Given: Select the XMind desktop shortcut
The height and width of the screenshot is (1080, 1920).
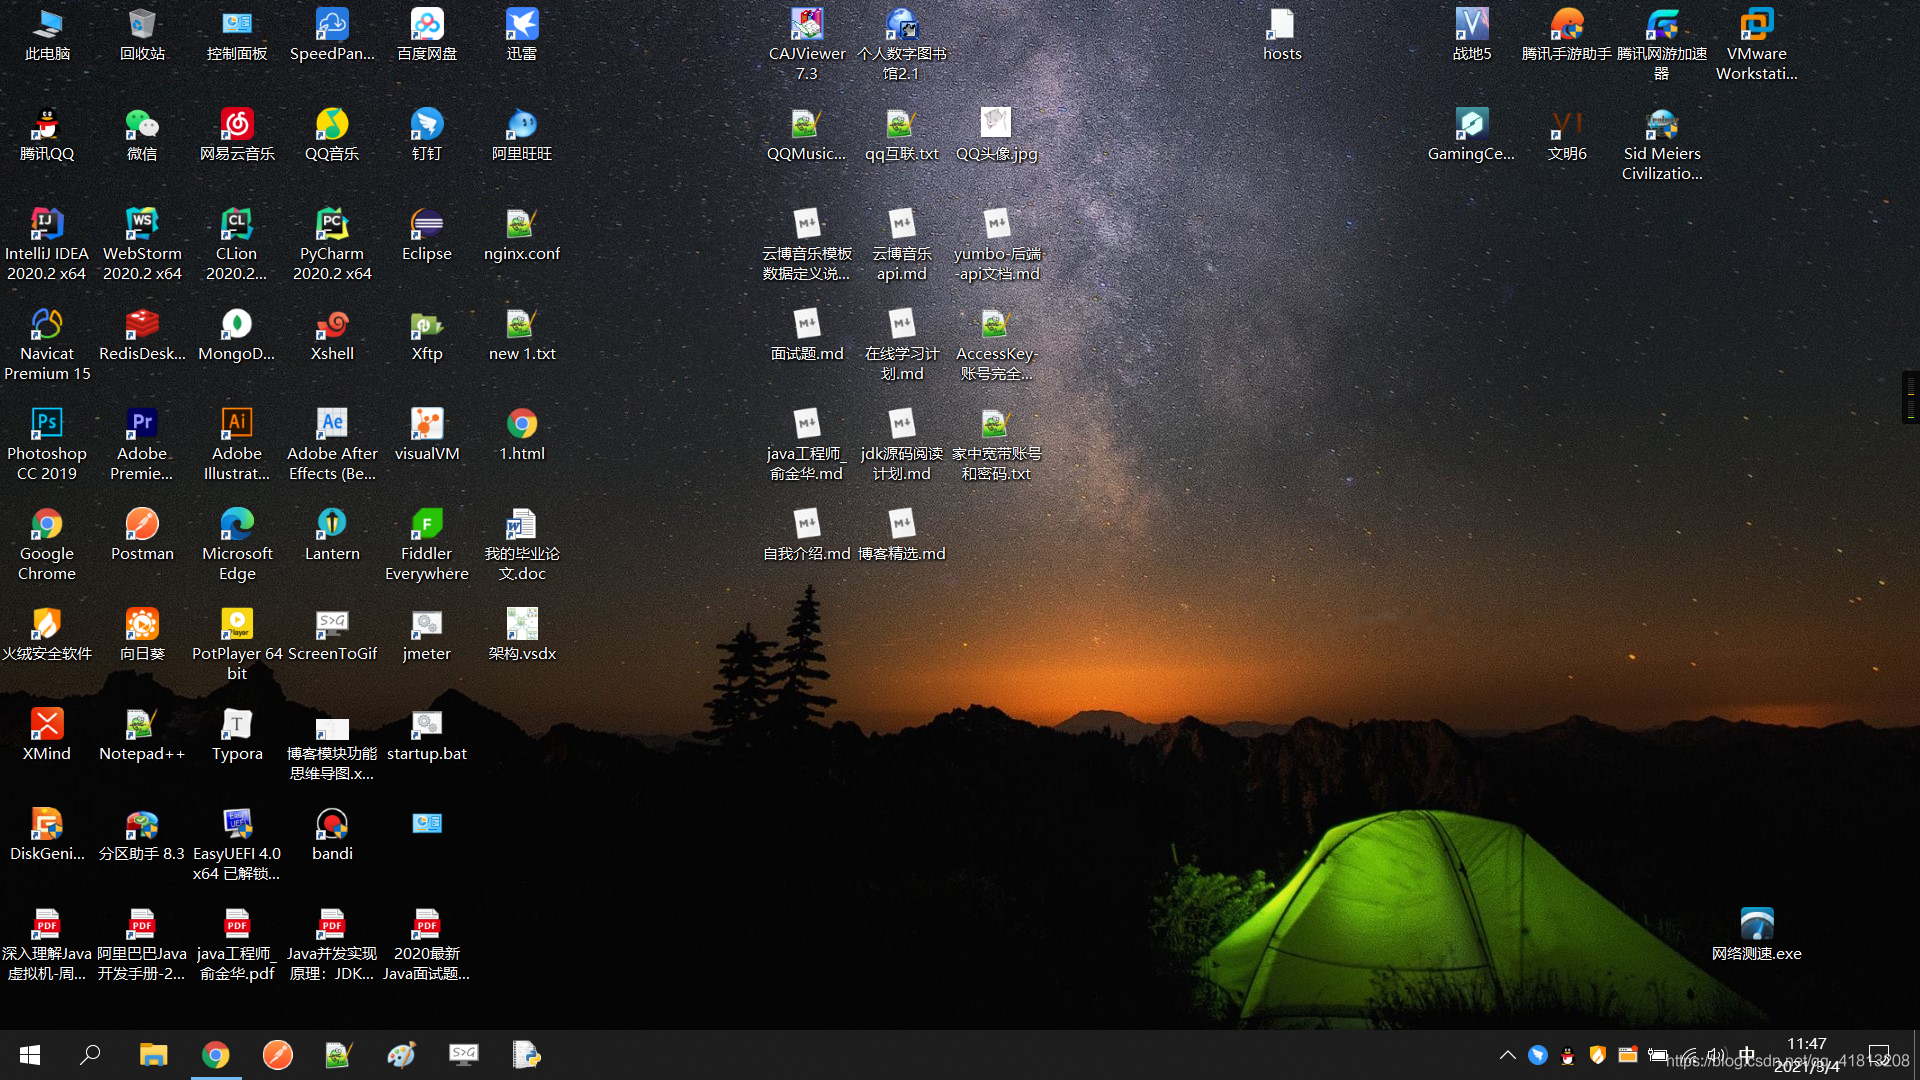Looking at the screenshot, I should pos(47,725).
